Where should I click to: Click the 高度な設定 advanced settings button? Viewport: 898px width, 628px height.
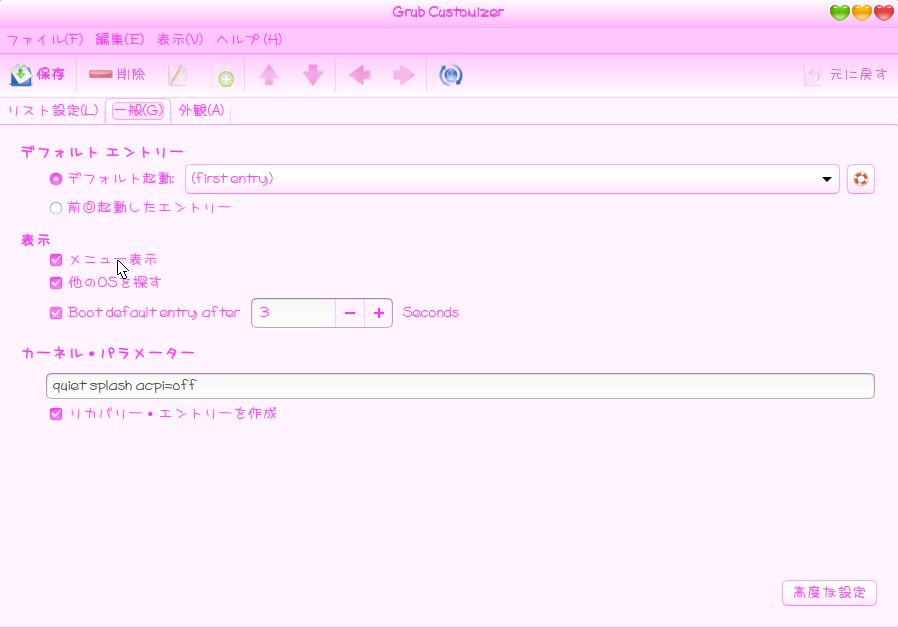(x=829, y=593)
